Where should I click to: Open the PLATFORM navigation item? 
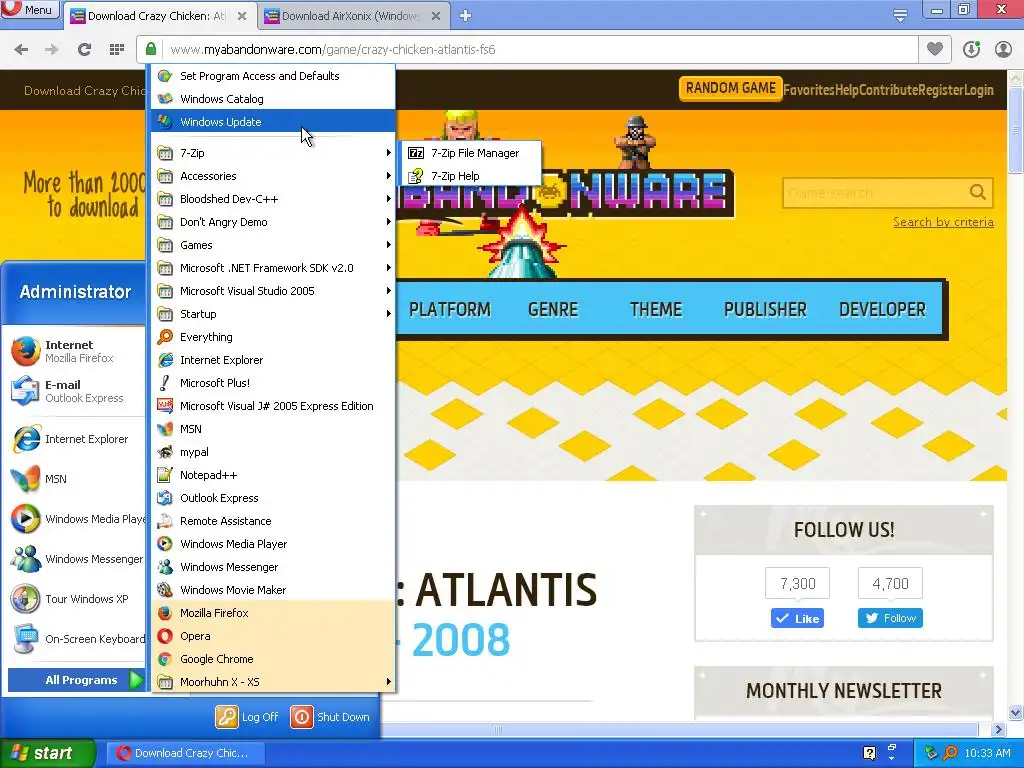pos(449,309)
